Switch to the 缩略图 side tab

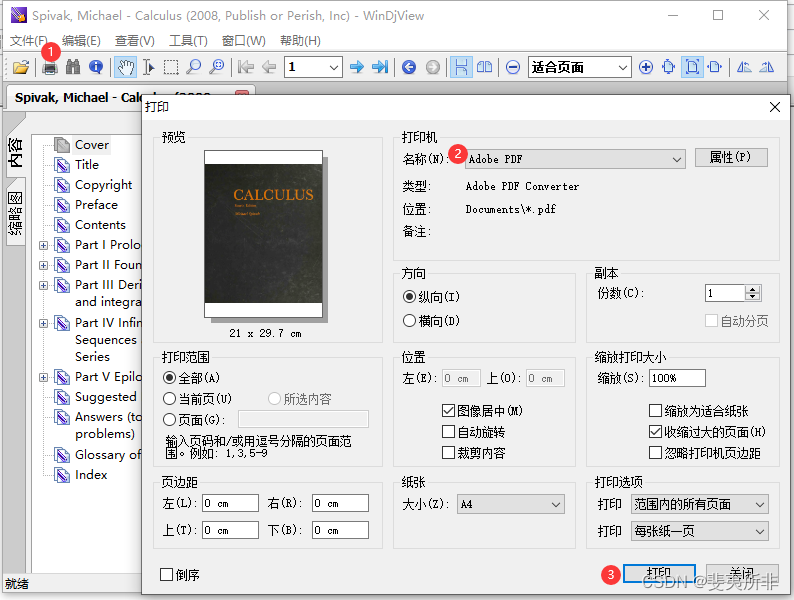[16, 213]
